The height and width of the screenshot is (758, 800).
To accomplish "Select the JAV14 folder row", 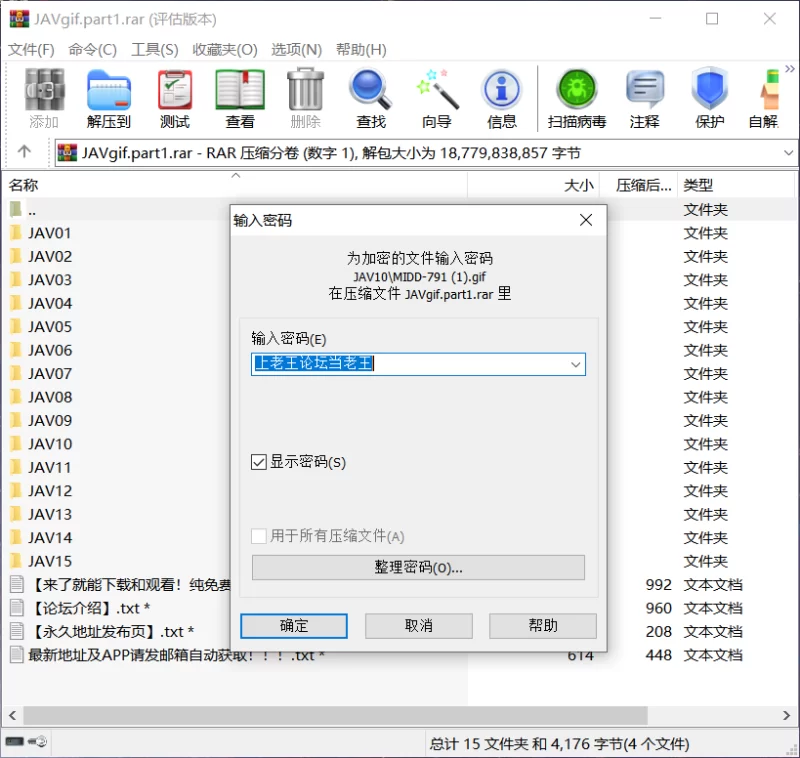I will pos(49,538).
